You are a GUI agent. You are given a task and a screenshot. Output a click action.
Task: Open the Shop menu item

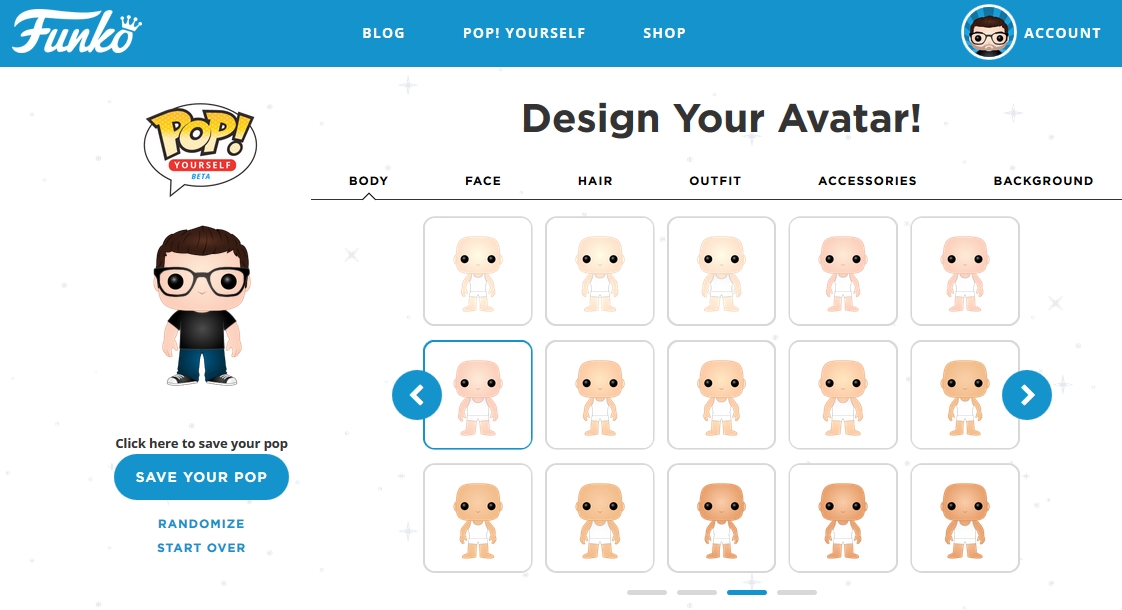point(664,33)
